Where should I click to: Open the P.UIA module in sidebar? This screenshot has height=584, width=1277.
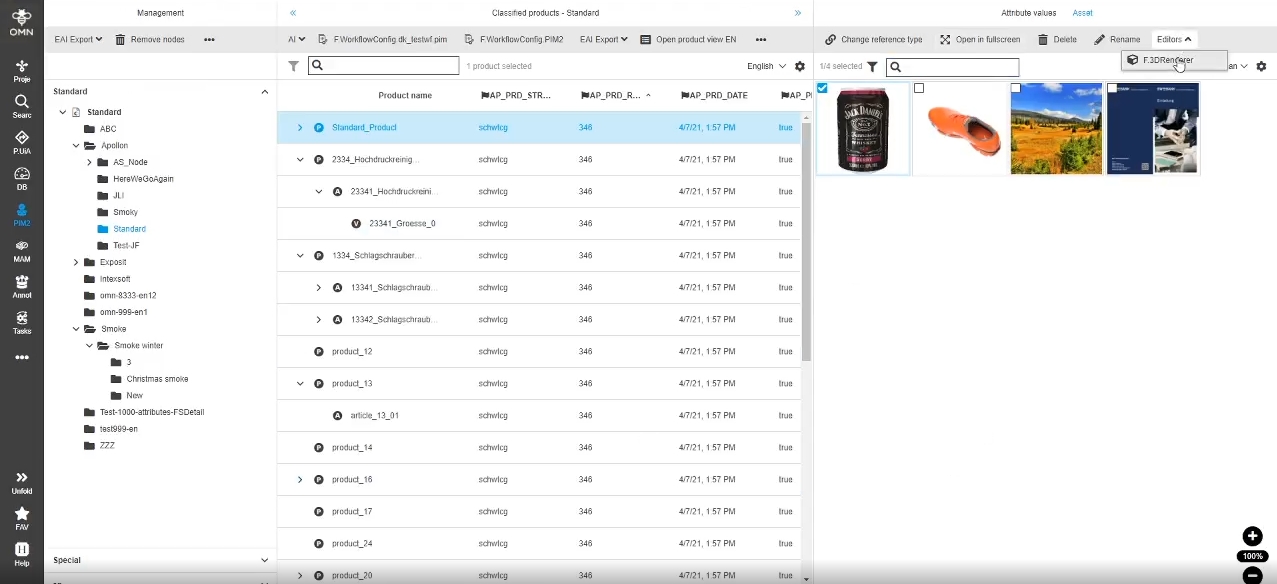[x=21, y=142]
